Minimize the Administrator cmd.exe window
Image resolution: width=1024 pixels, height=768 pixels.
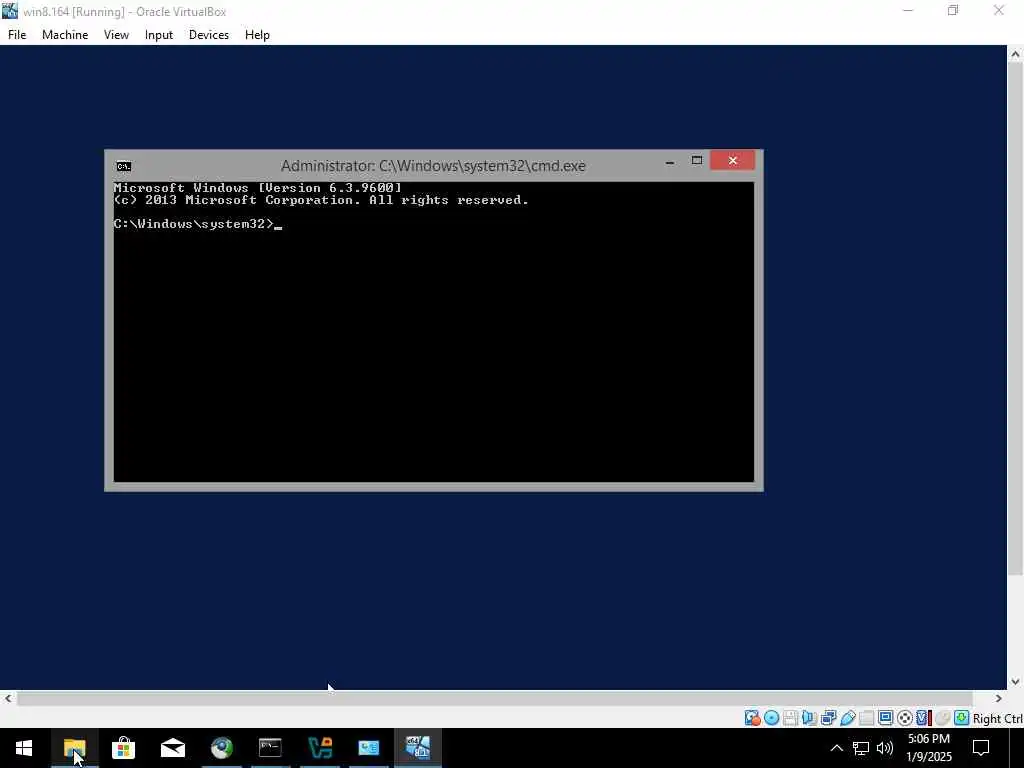coord(669,161)
